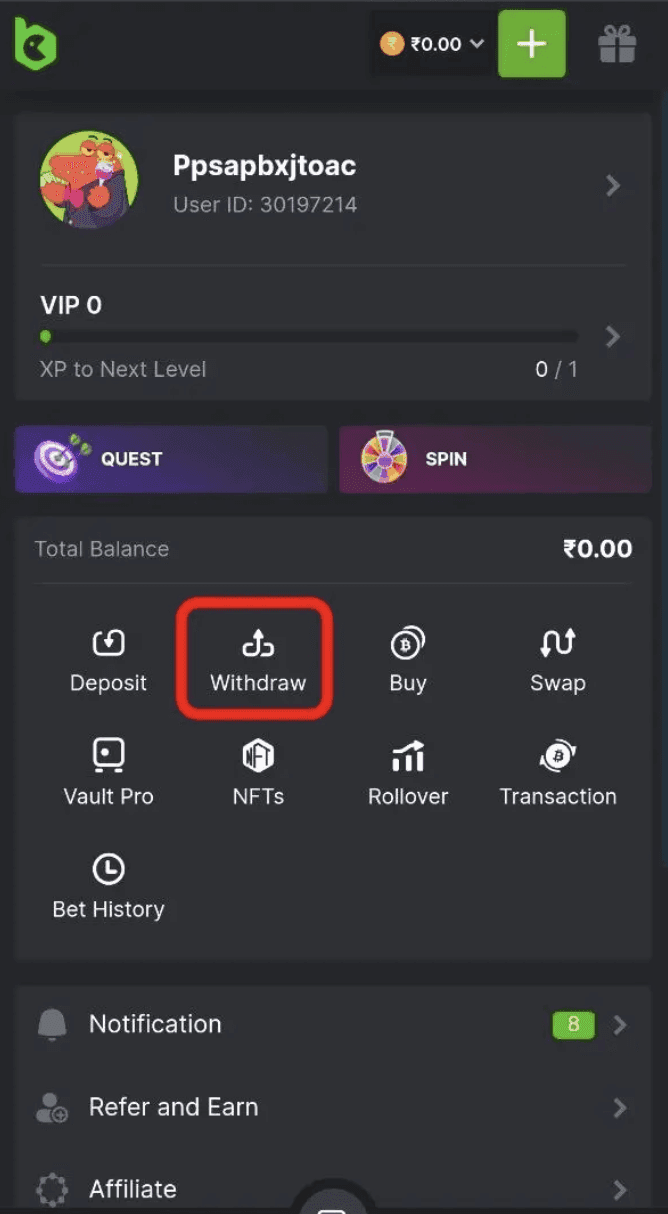Screen dimensions: 668x1214
Task: Open Vault Pro
Action: 108,770
